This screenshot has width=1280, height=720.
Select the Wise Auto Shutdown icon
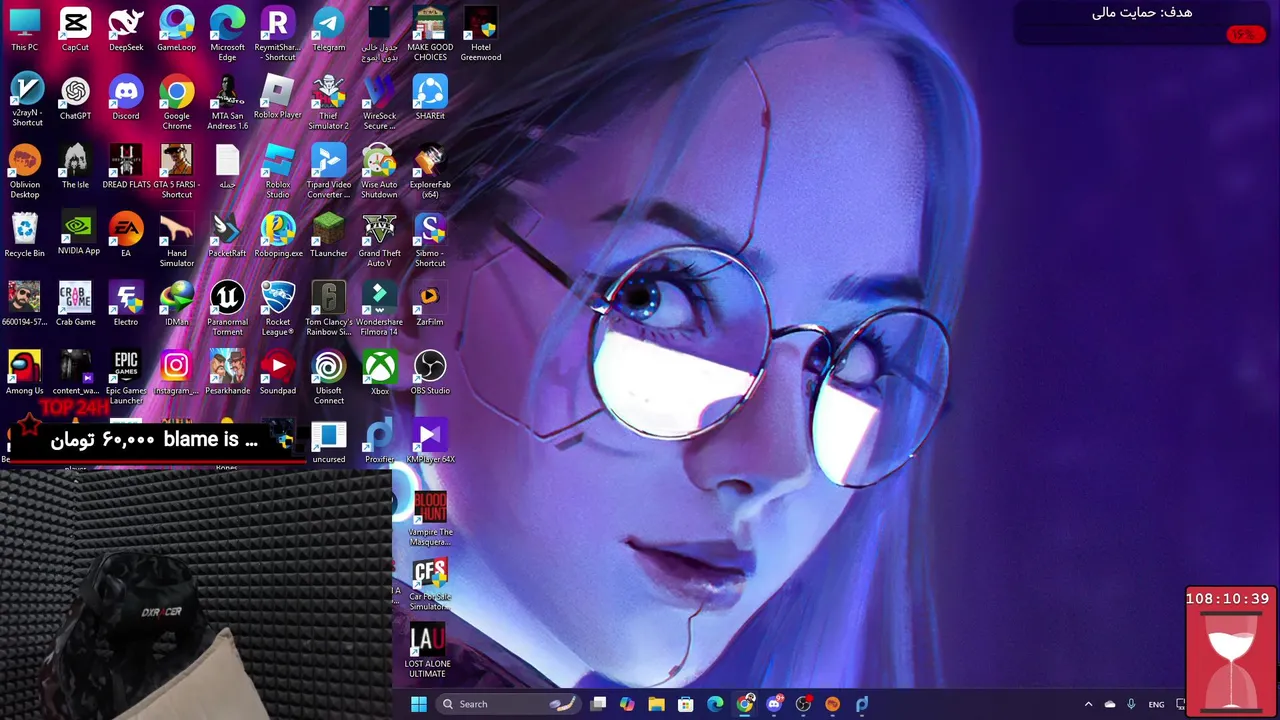380,171
